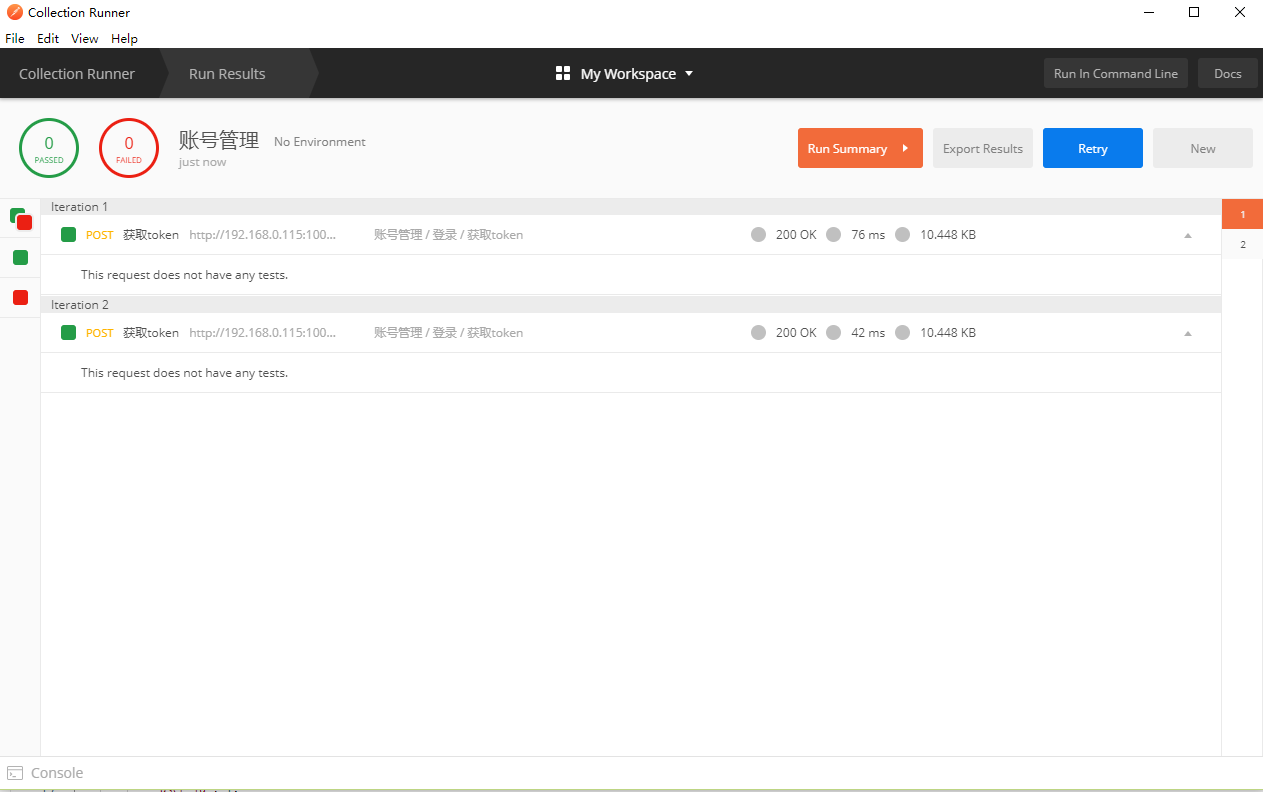Click 10.448 KB size in Iteration 1
1263x792 pixels.
[x=948, y=235]
